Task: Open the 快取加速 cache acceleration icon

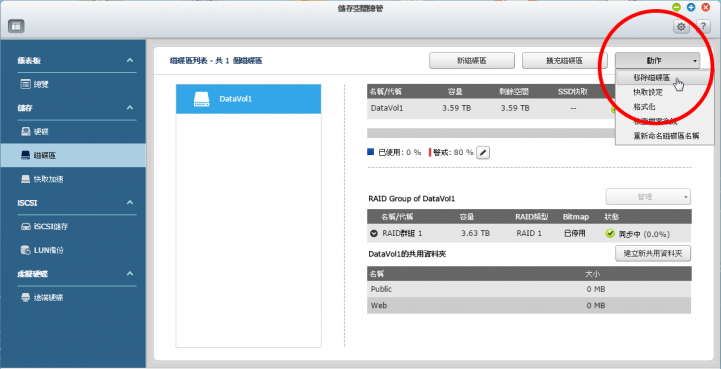Action: pos(26,179)
